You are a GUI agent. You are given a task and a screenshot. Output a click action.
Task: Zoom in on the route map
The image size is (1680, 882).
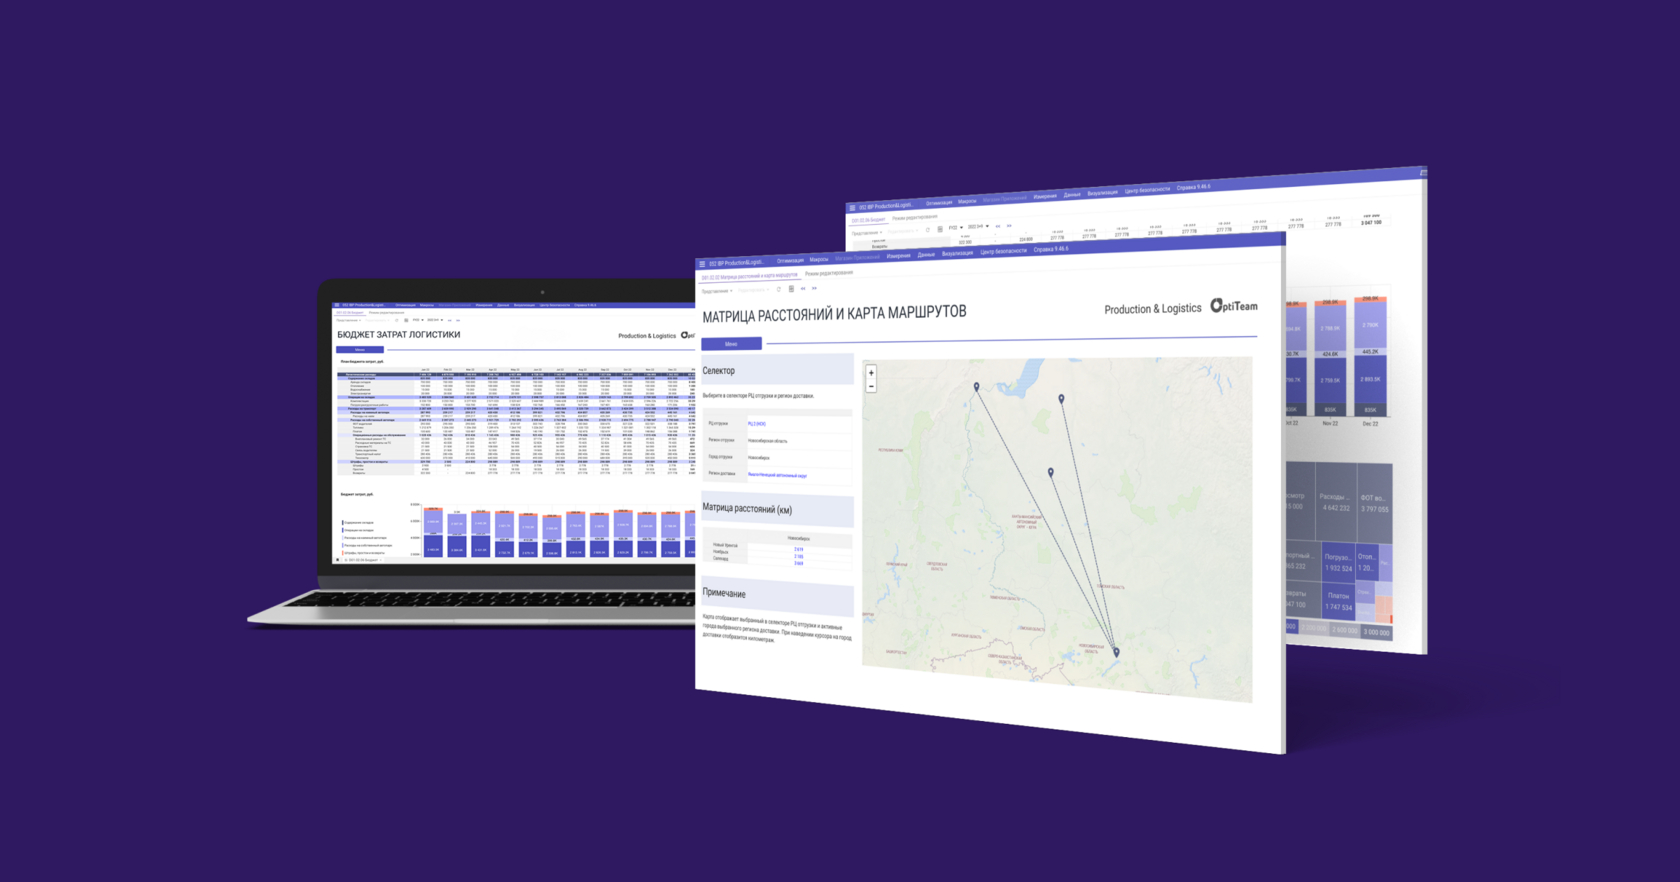[871, 373]
